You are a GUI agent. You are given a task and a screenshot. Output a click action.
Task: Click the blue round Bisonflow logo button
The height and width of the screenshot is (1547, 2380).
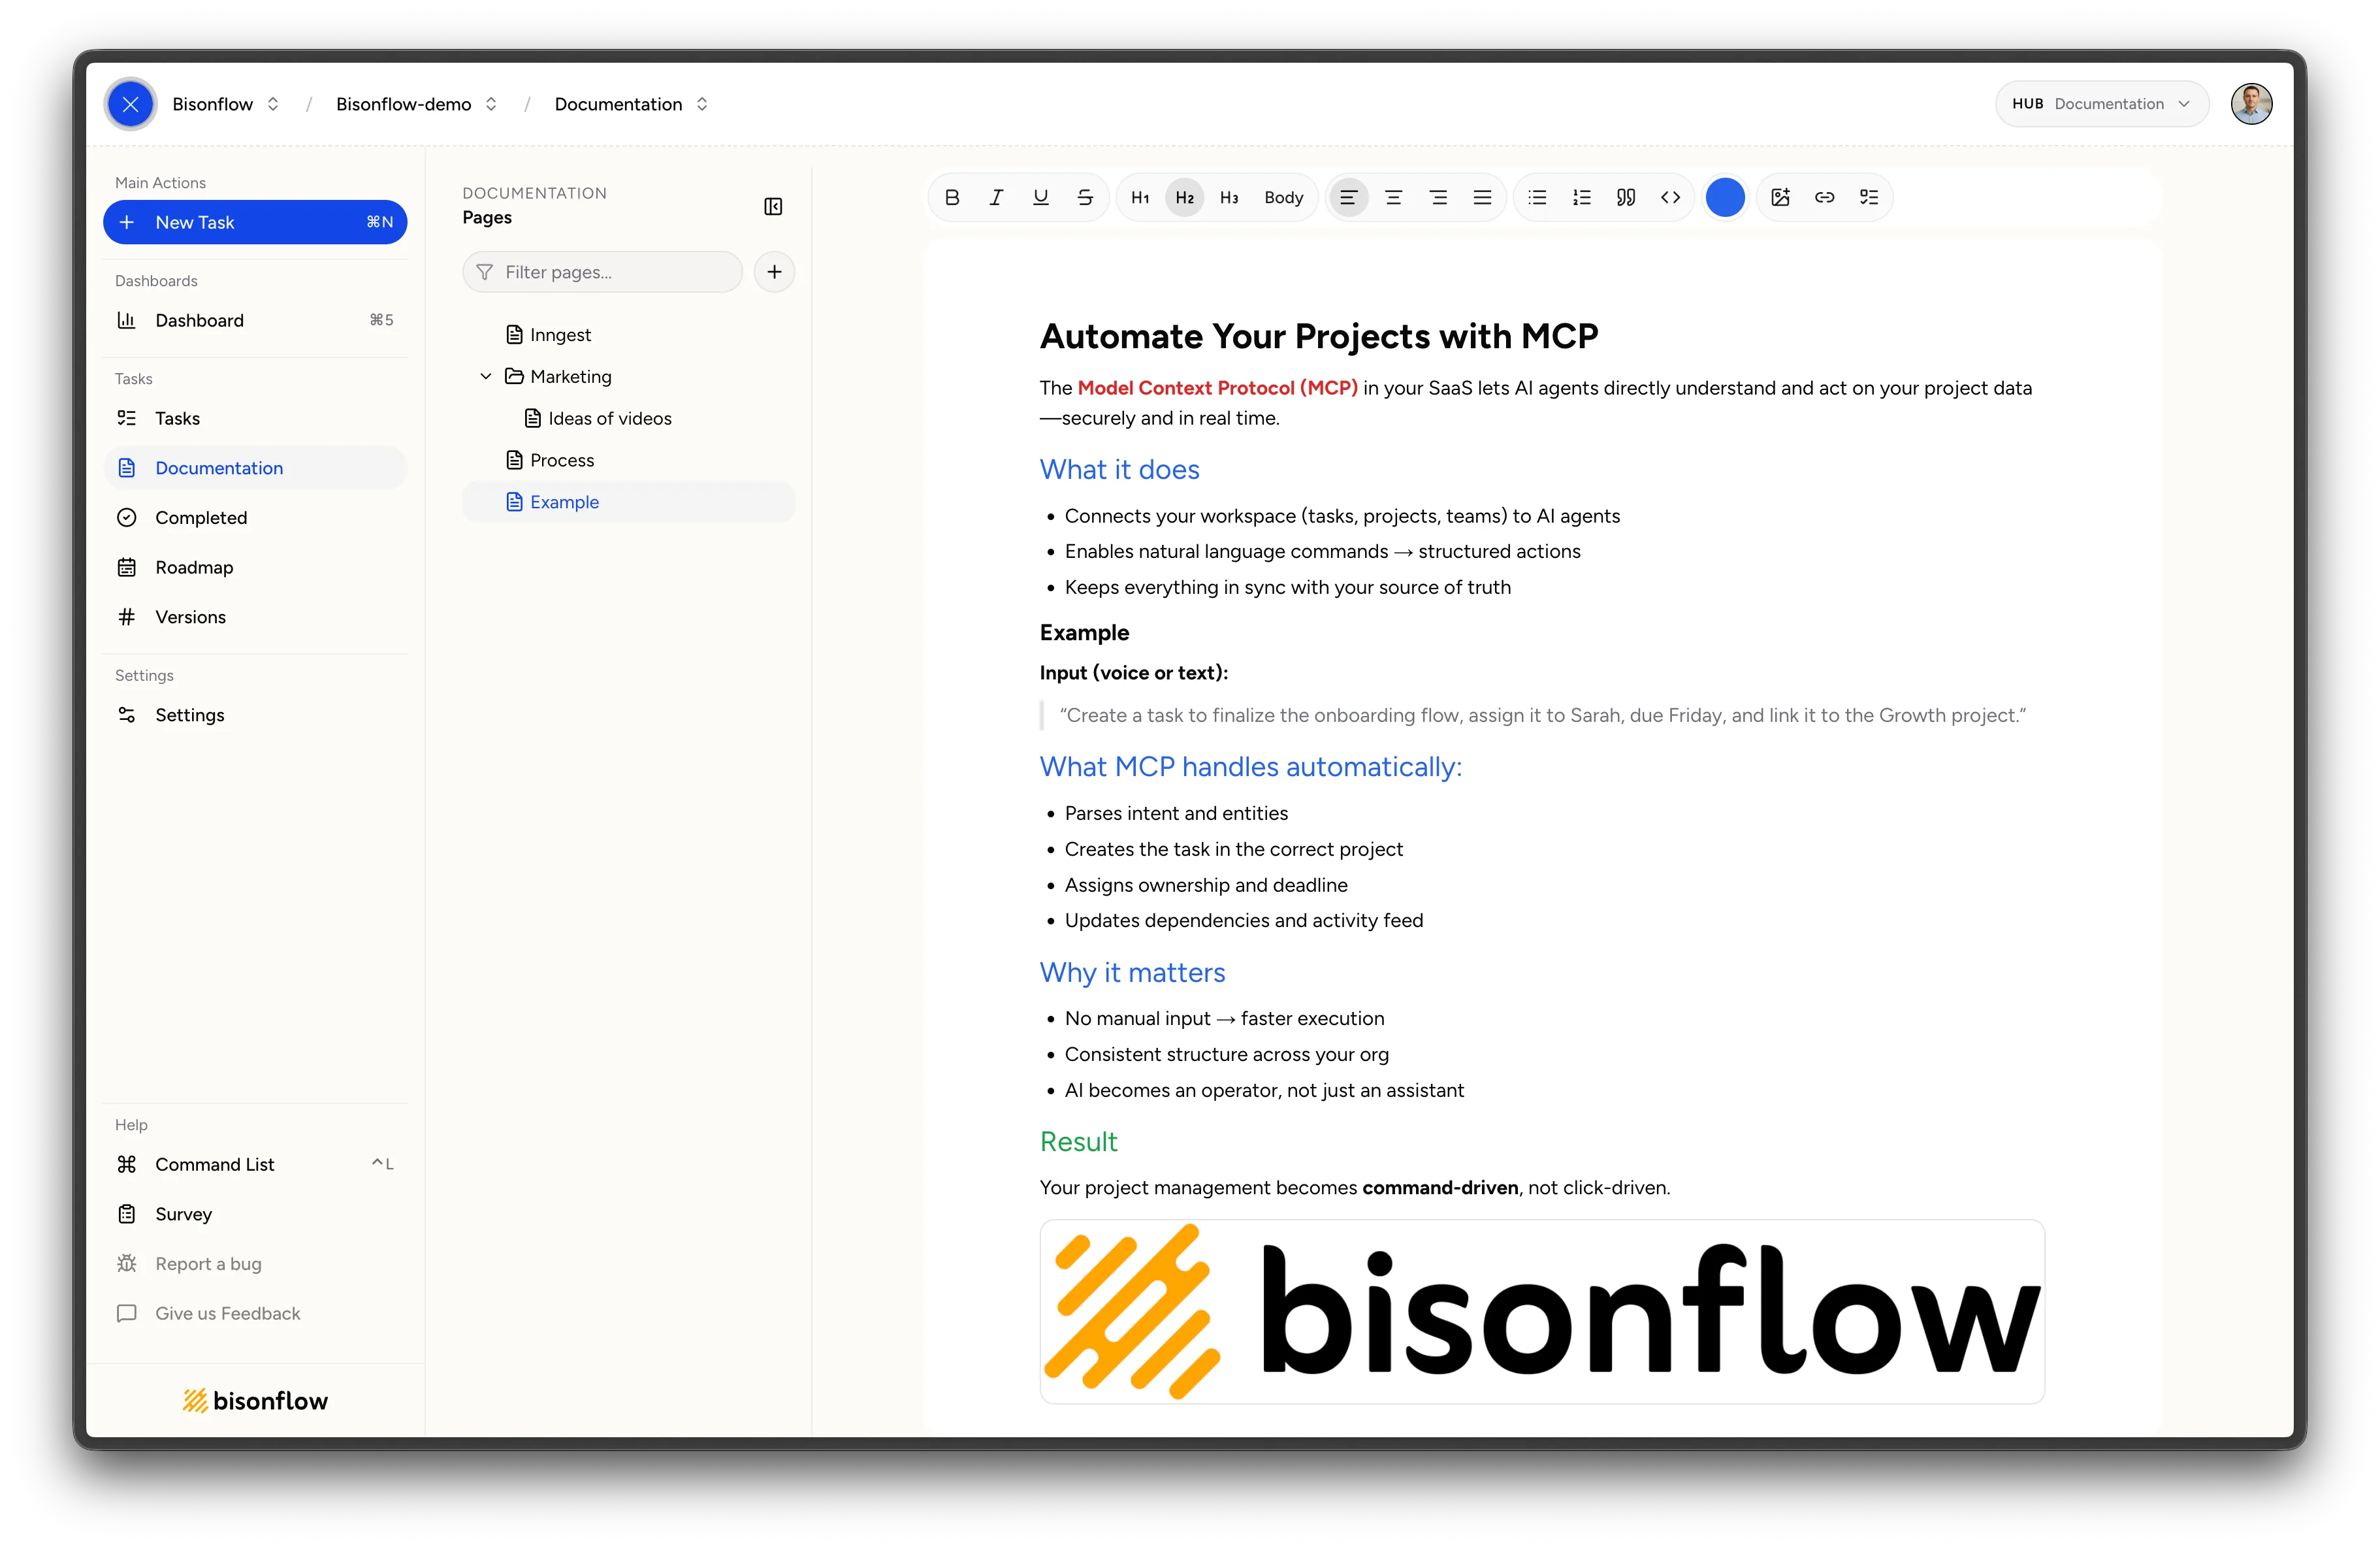[x=130, y=104]
